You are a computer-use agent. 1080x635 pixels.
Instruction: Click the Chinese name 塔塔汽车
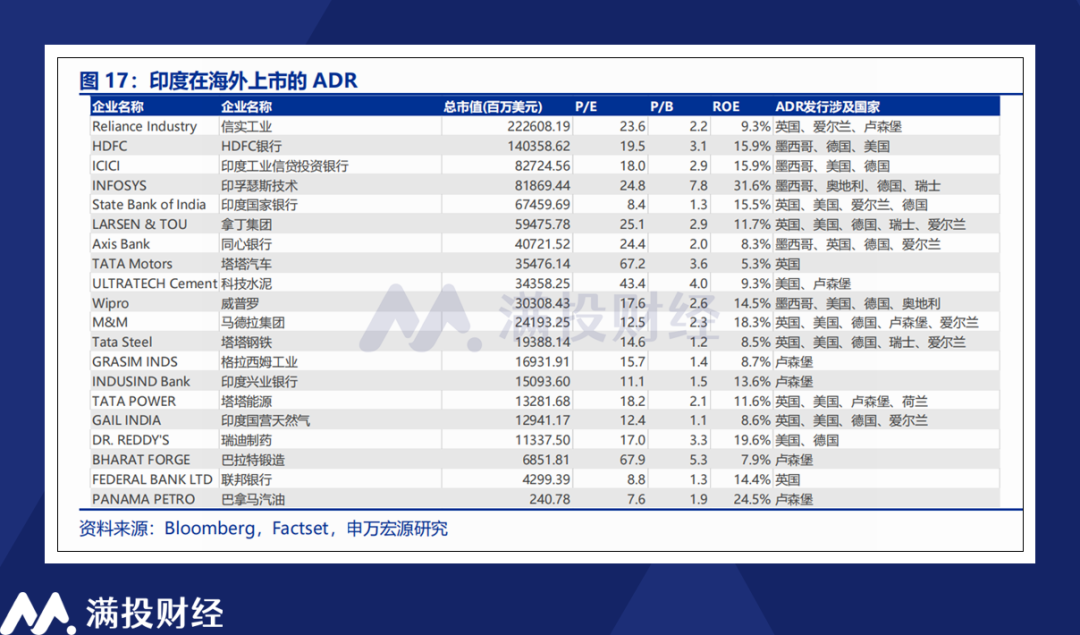(x=247, y=264)
